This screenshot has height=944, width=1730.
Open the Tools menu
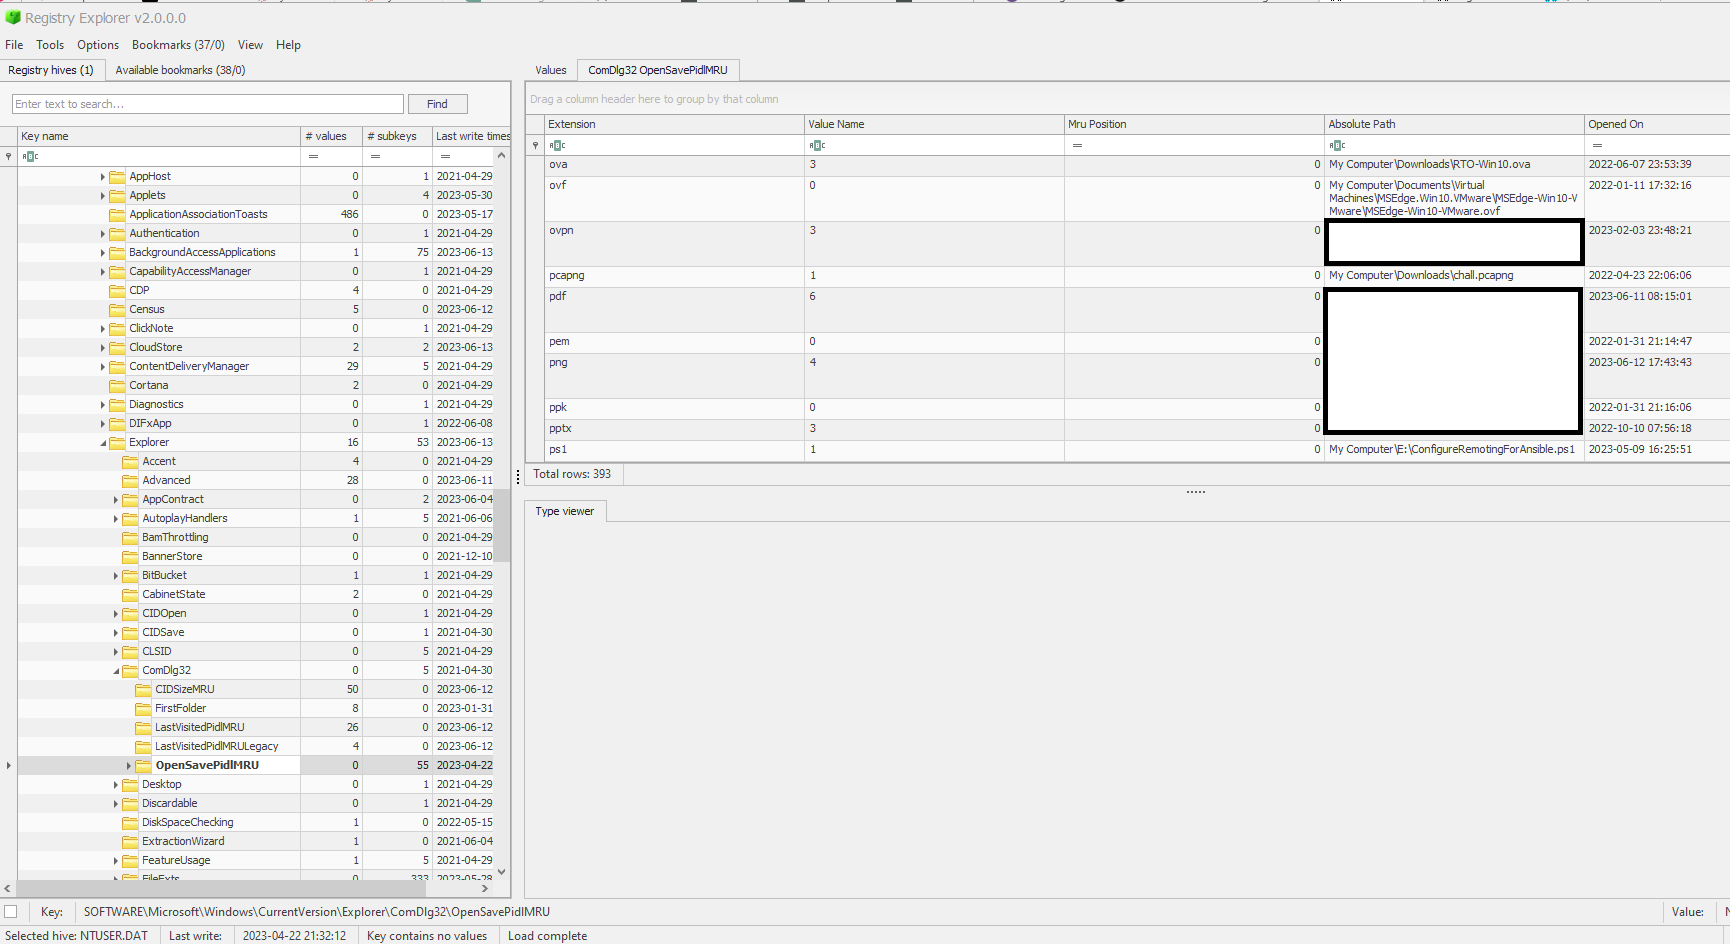[50, 45]
